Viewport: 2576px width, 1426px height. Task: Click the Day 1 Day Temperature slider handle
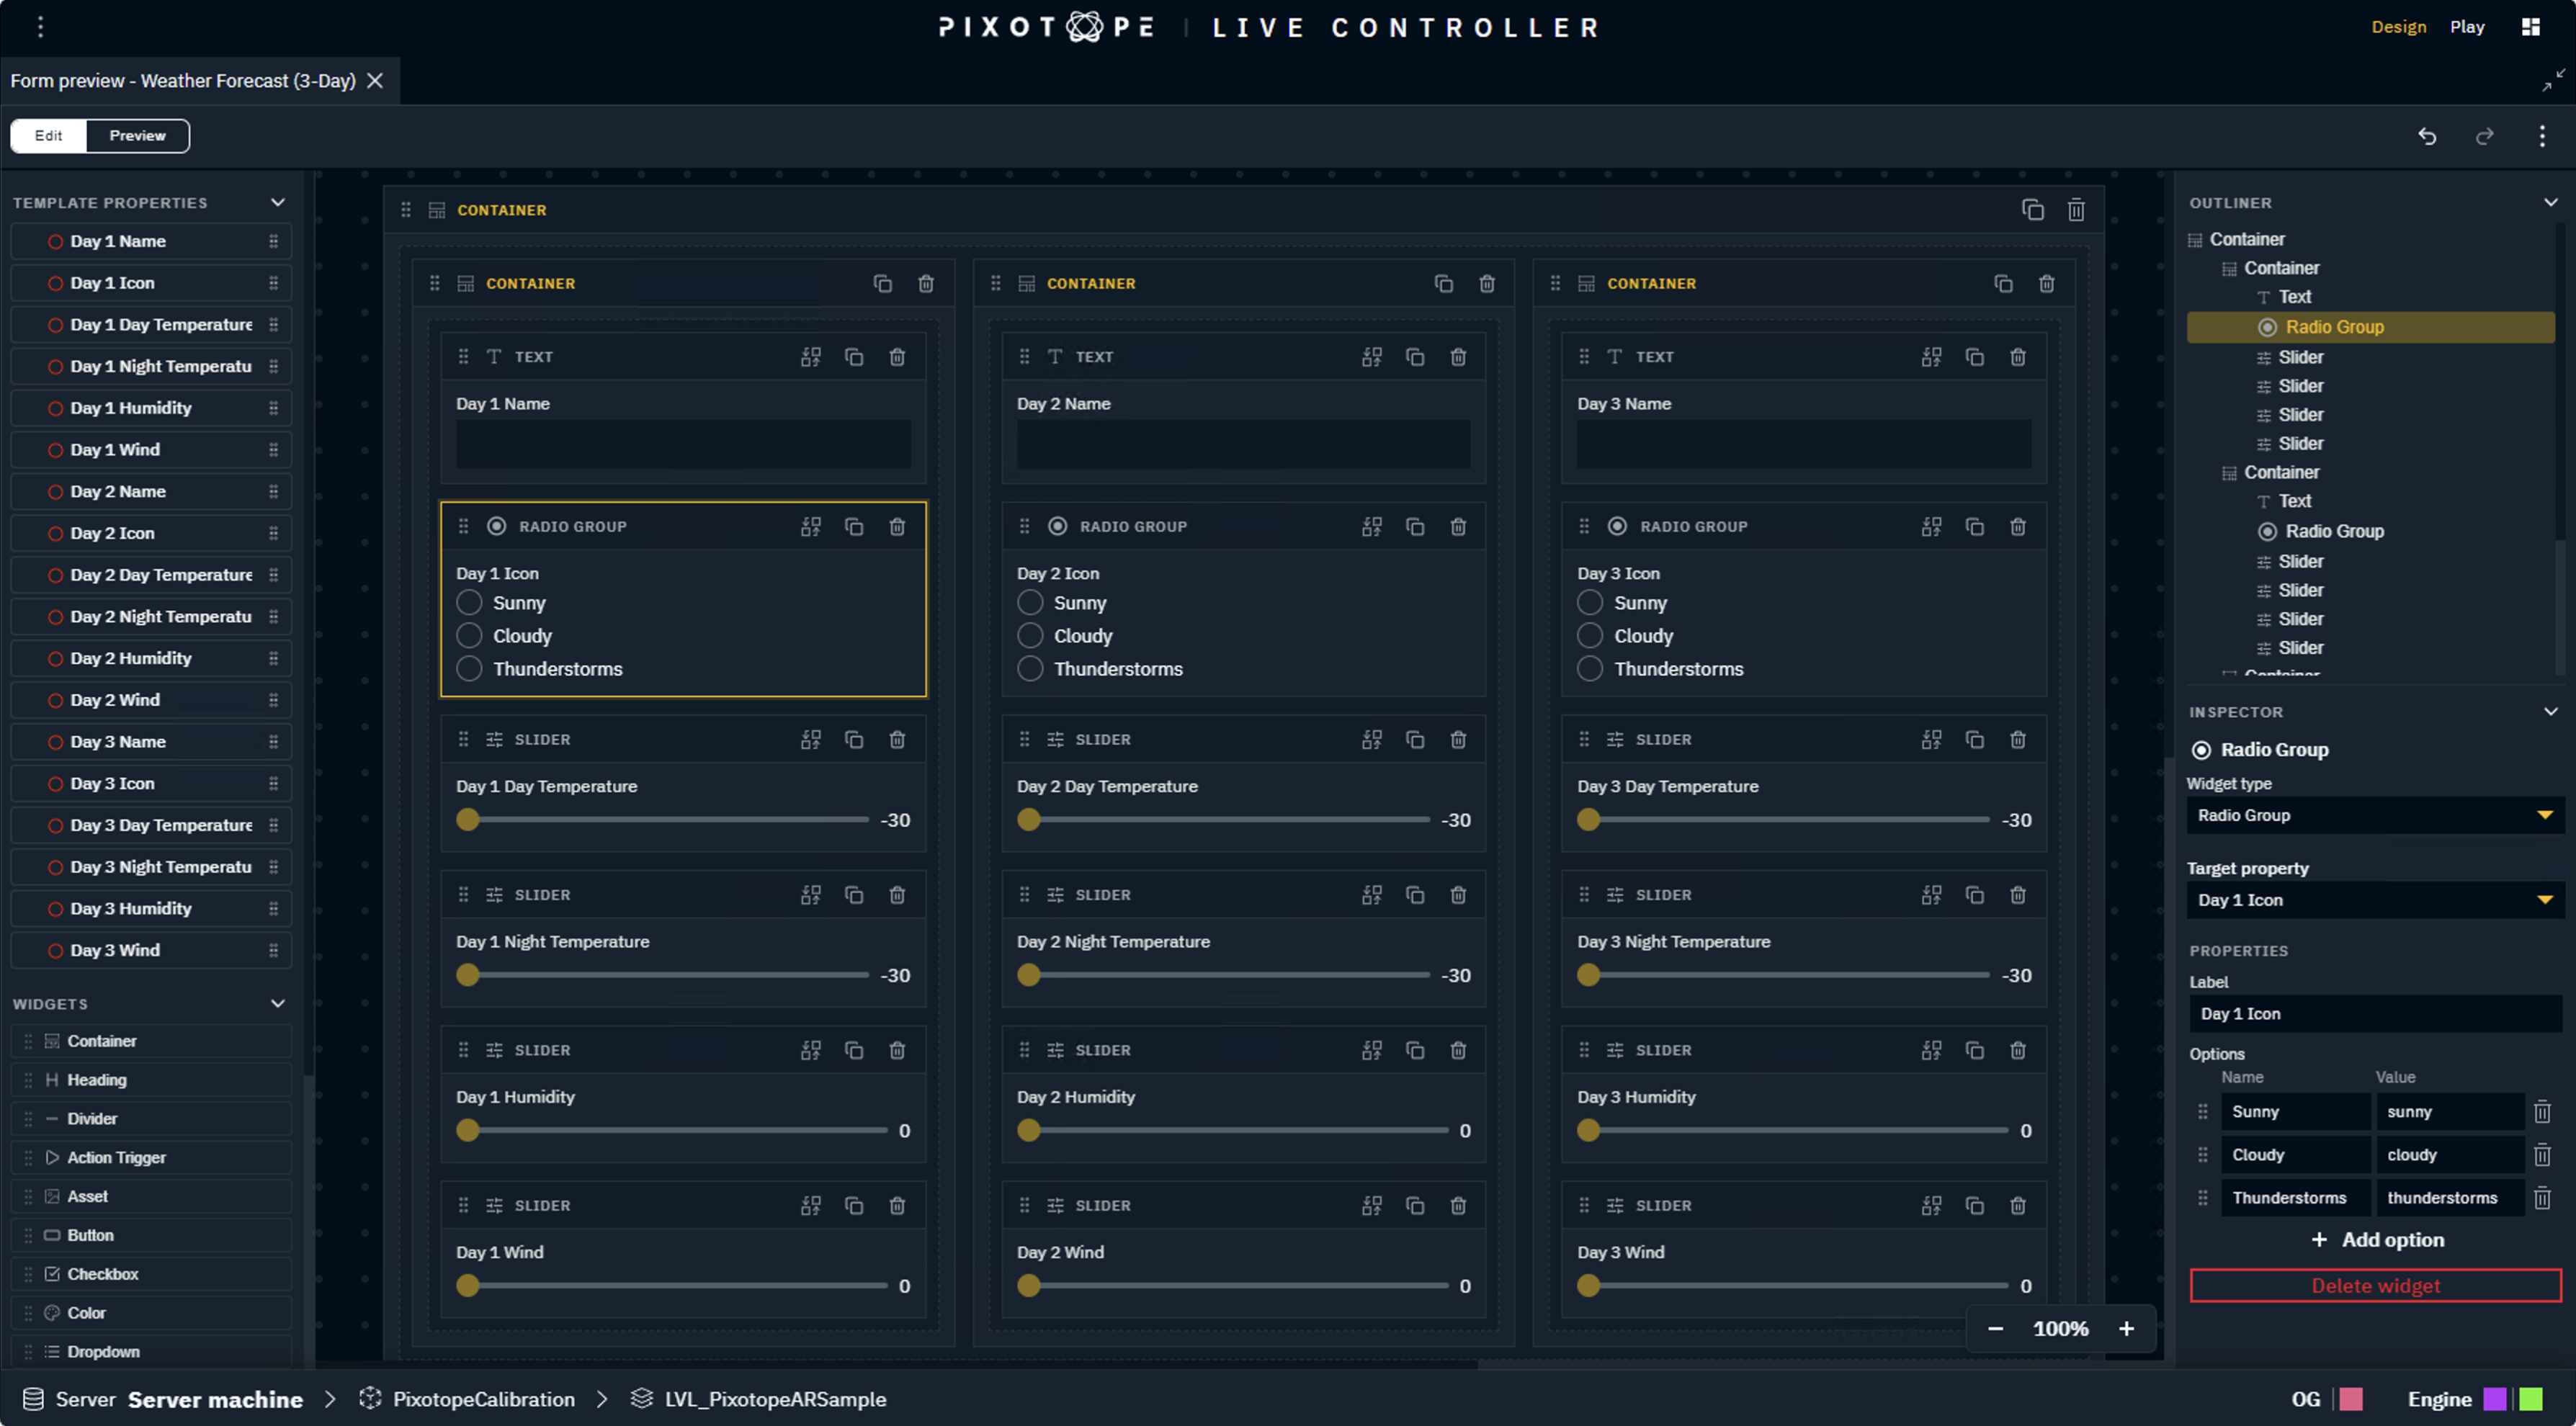468,820
